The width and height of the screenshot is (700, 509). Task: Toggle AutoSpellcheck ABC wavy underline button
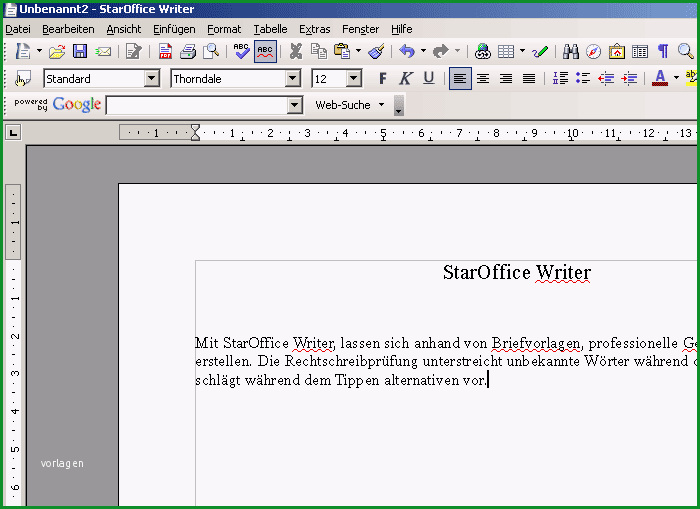click(x=265, y=51)
